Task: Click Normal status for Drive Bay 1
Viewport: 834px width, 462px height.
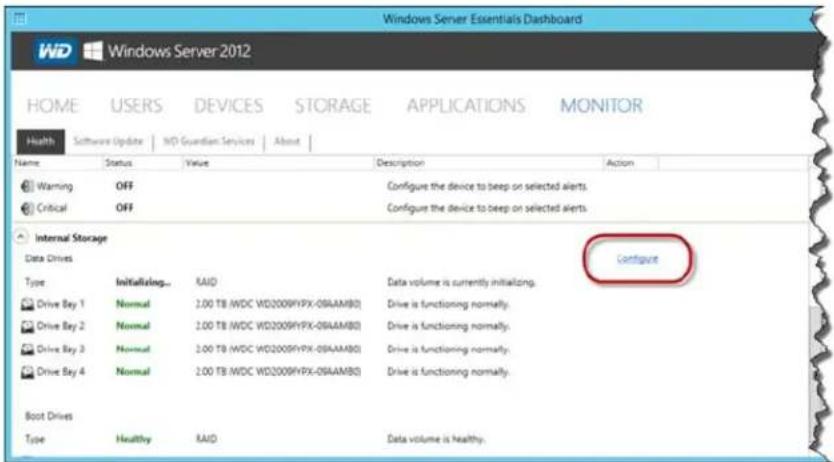Action: 133,304
